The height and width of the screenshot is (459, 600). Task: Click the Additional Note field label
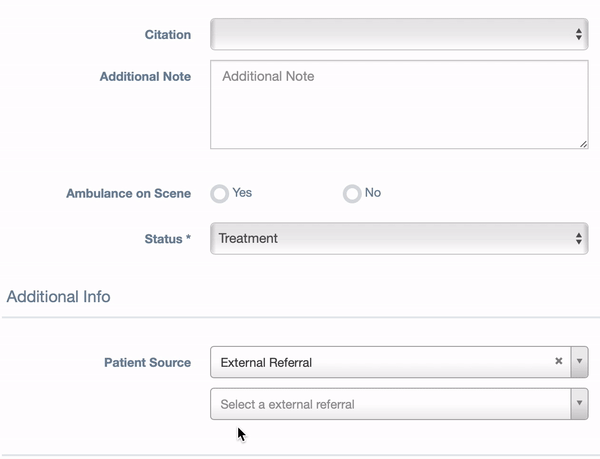click(x=145, y=76)
